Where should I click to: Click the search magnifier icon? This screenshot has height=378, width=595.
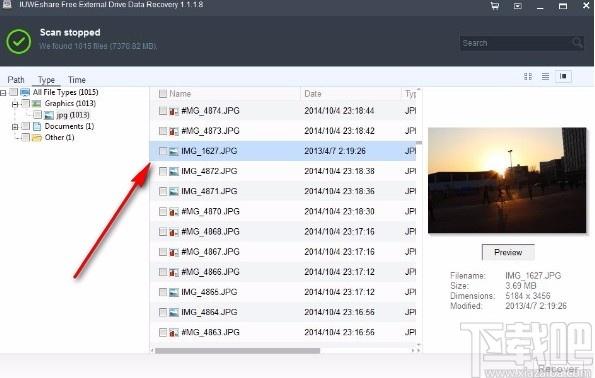click(577, 43)
